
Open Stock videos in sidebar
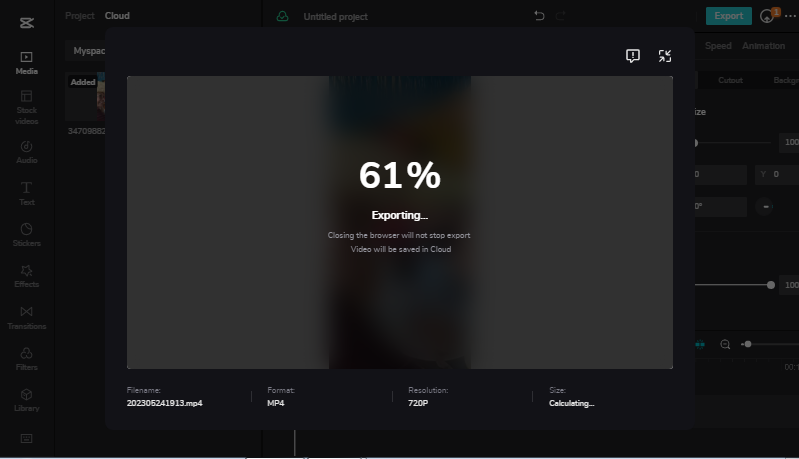[27, 106]
